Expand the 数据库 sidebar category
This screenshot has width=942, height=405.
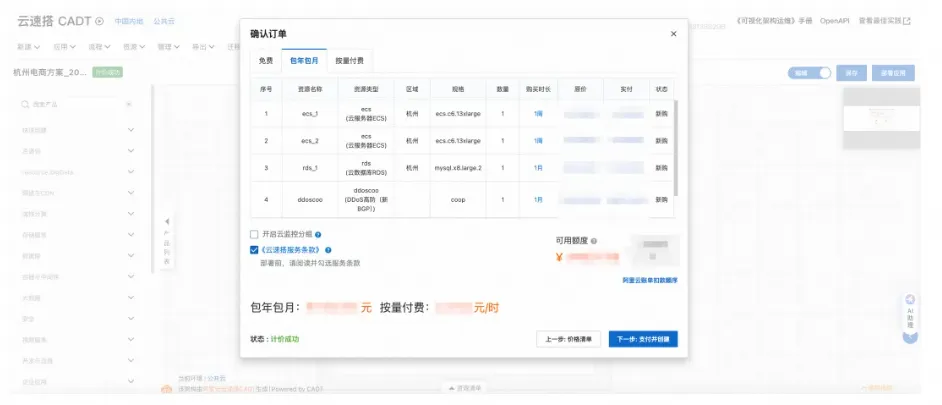pos(78,256)
